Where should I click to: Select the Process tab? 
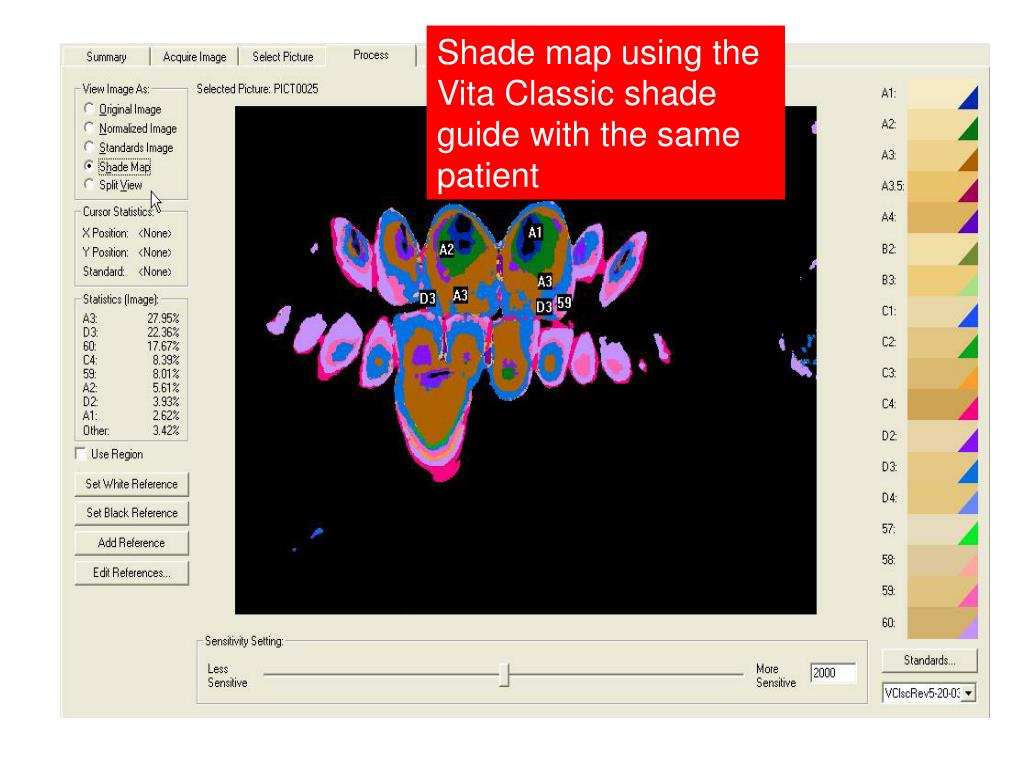pyautogui.click(x=371, y=56)
